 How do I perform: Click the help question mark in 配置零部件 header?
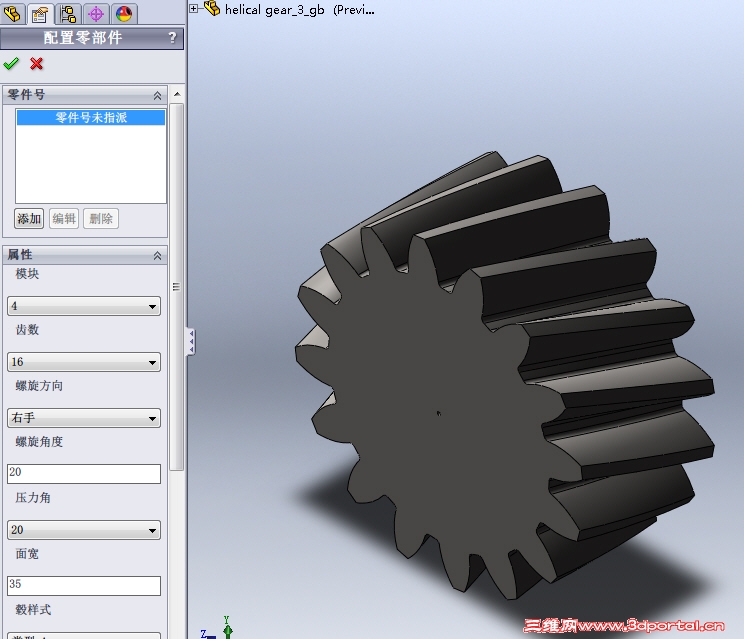coord(173,37)
